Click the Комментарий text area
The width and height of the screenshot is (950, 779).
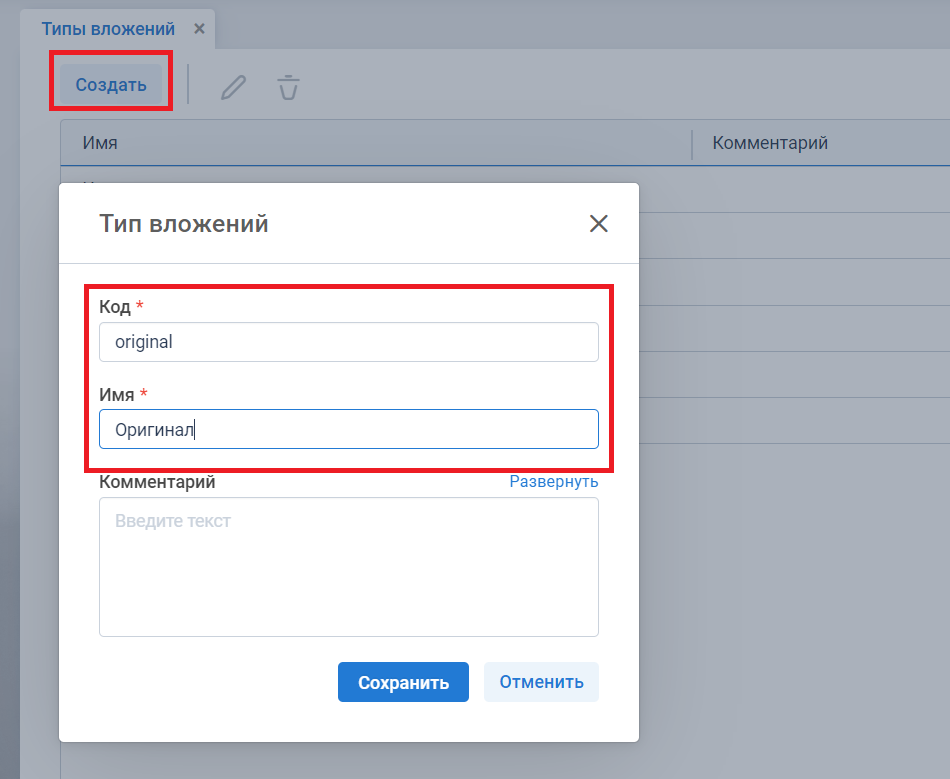349,567
